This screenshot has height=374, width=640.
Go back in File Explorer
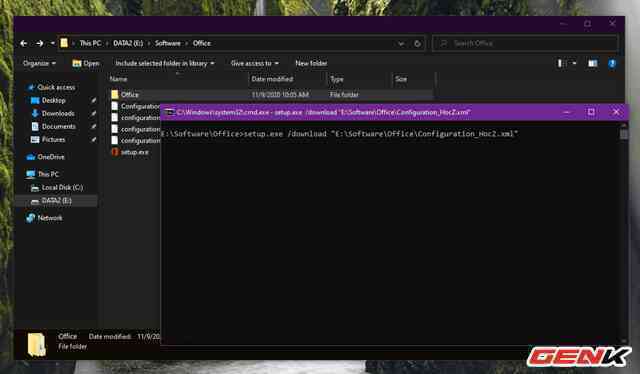pyautogui.click(x=24, y=43)
